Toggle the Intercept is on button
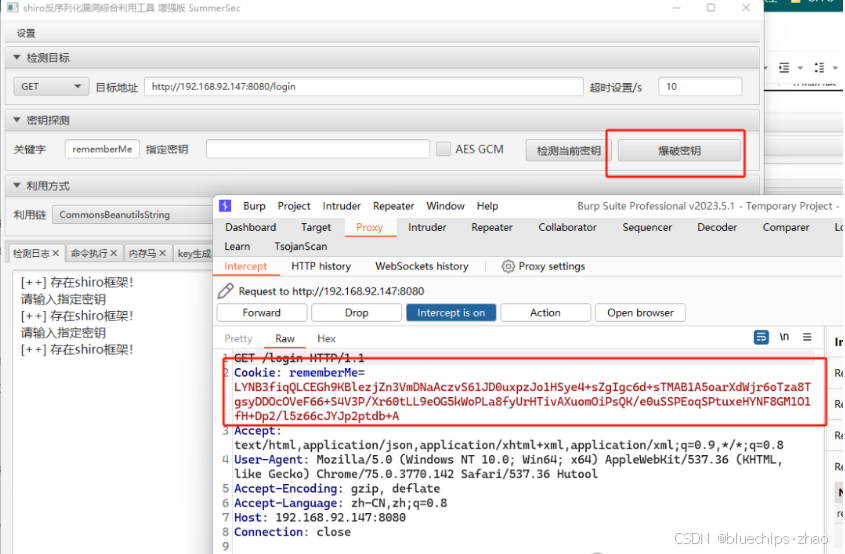Viewport: 845px width, 554px height. coord(451,313)
